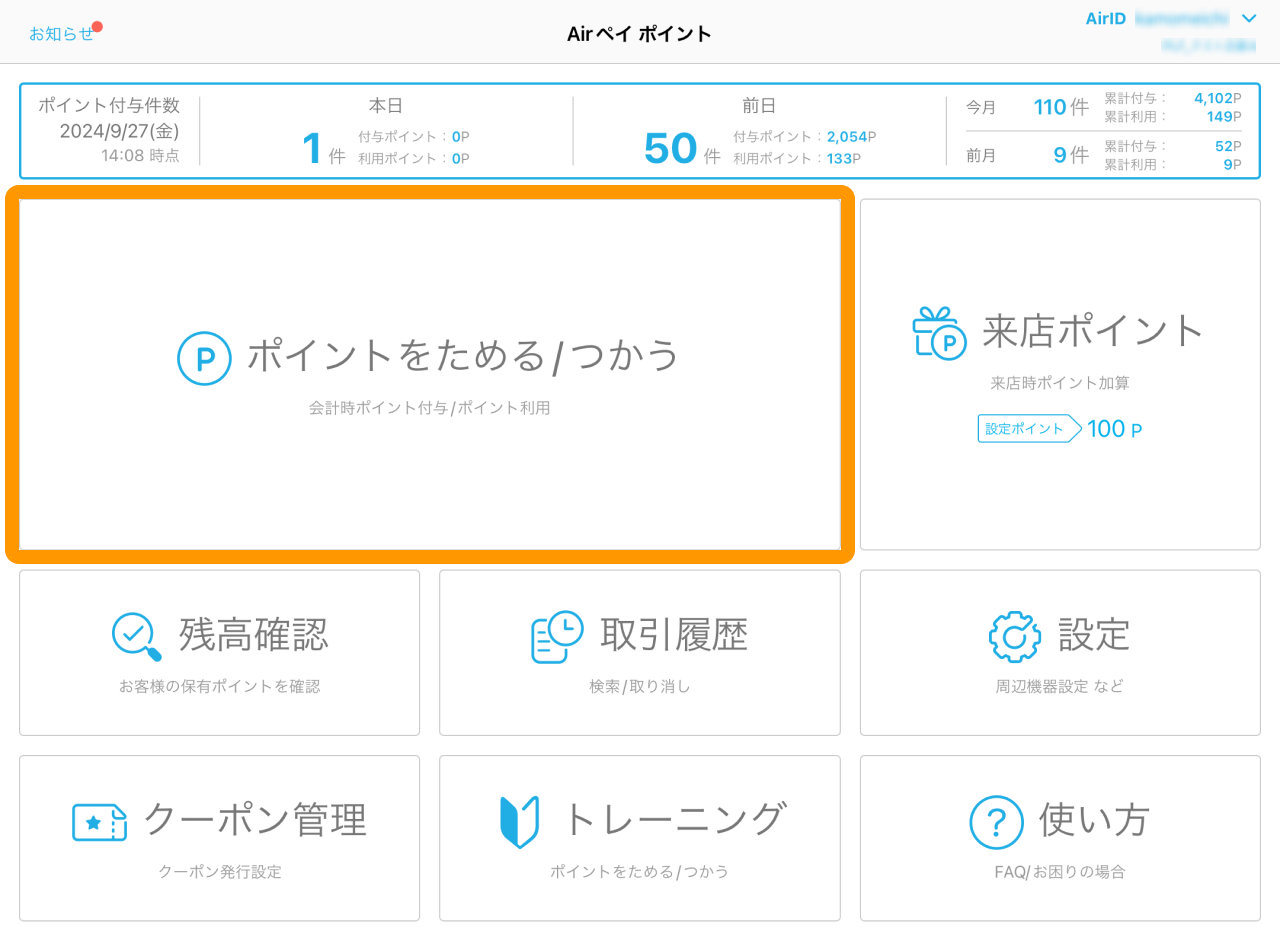Click the 前日 count of 50 件
Image resolution: width=1280 pixels, height=941 pixels.
(x=682, y=149)
